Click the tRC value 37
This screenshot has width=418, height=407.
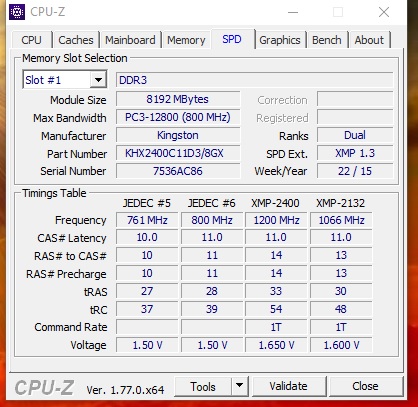(147, 309)
